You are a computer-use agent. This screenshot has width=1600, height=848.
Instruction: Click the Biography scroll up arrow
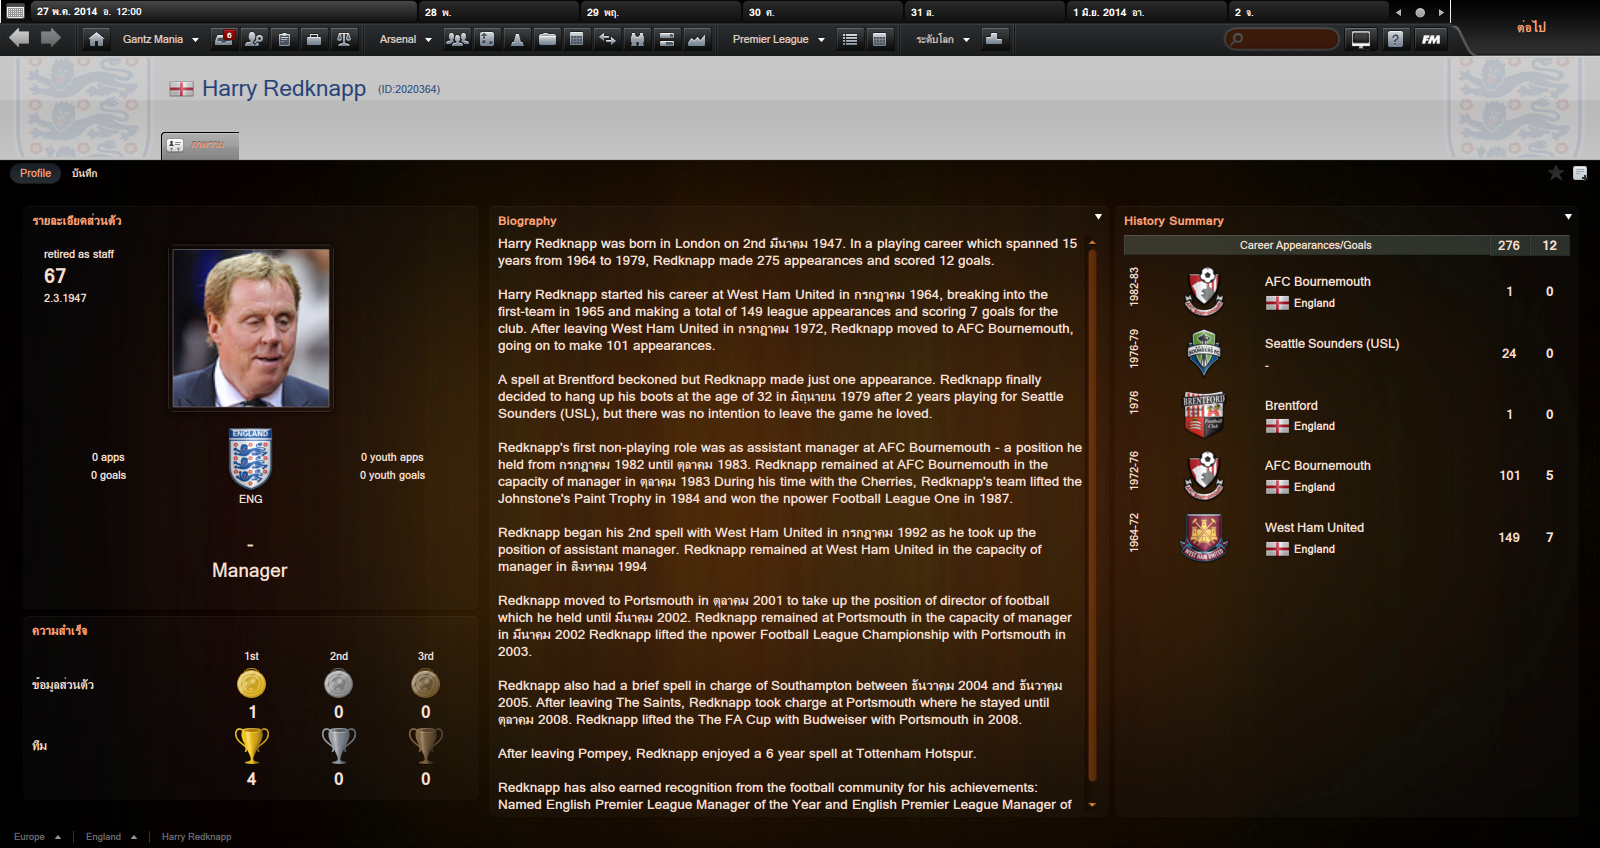(1092, 242)
